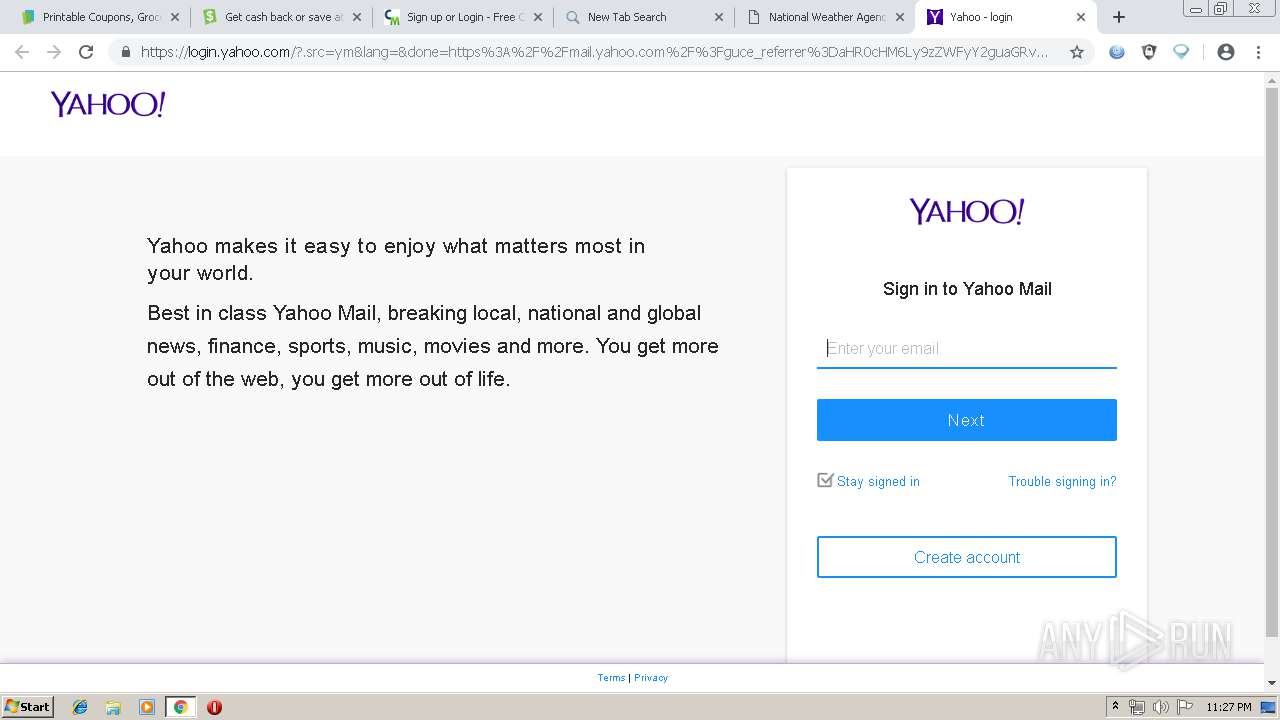View site security lock information

125,52
